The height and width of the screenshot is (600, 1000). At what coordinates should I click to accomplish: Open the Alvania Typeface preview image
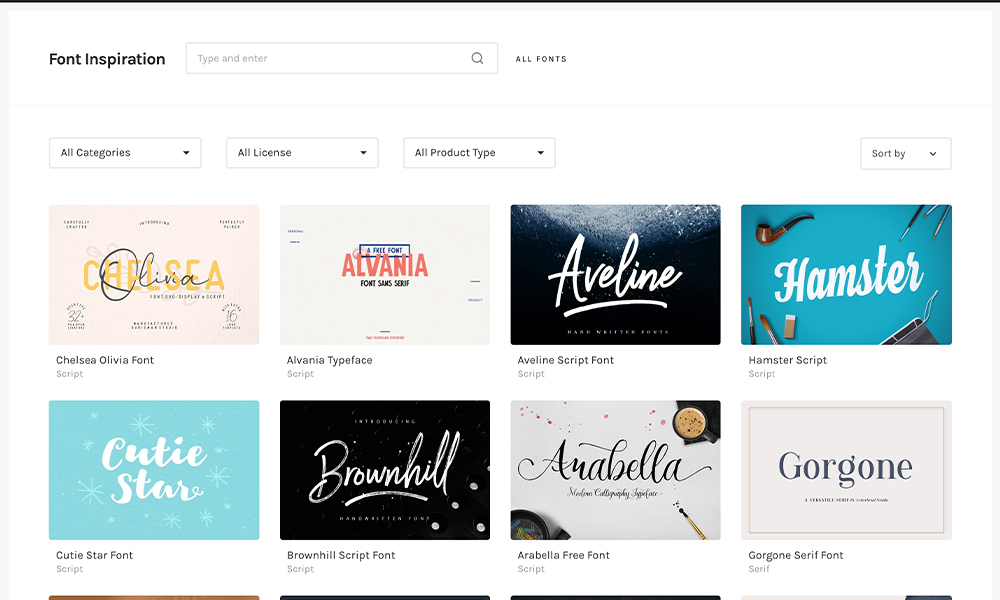pyautogui.click(x=385, y=275)
